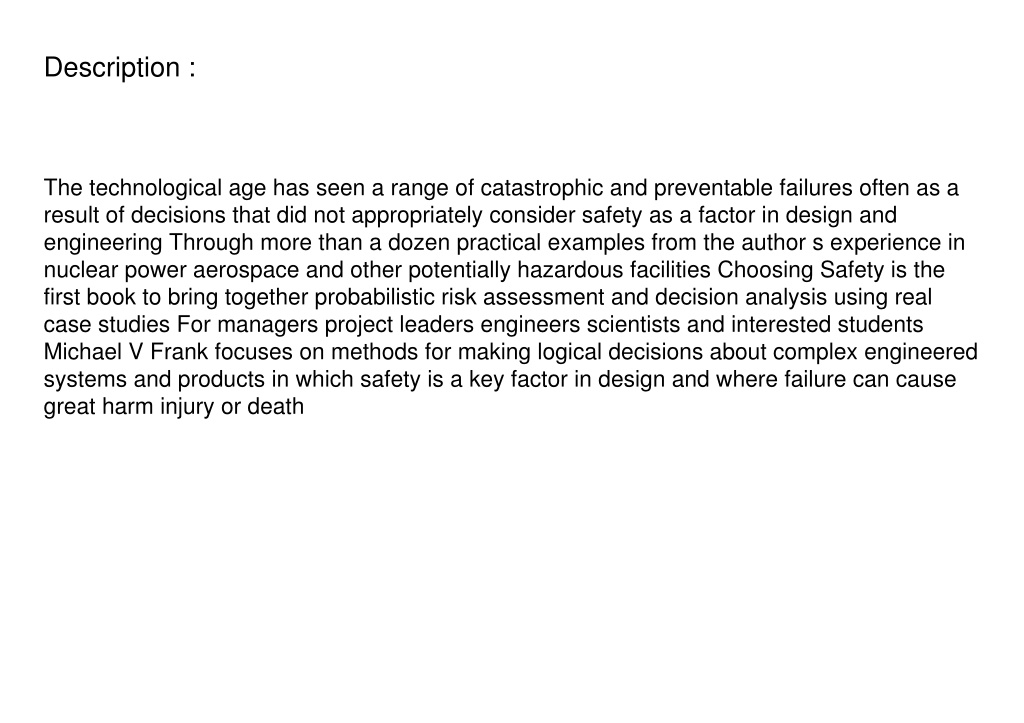The width and height of the screenshot is (1024, 723).
Task: Click the phrase 'nuclear power aerospace'
Action: pos(171,270)
